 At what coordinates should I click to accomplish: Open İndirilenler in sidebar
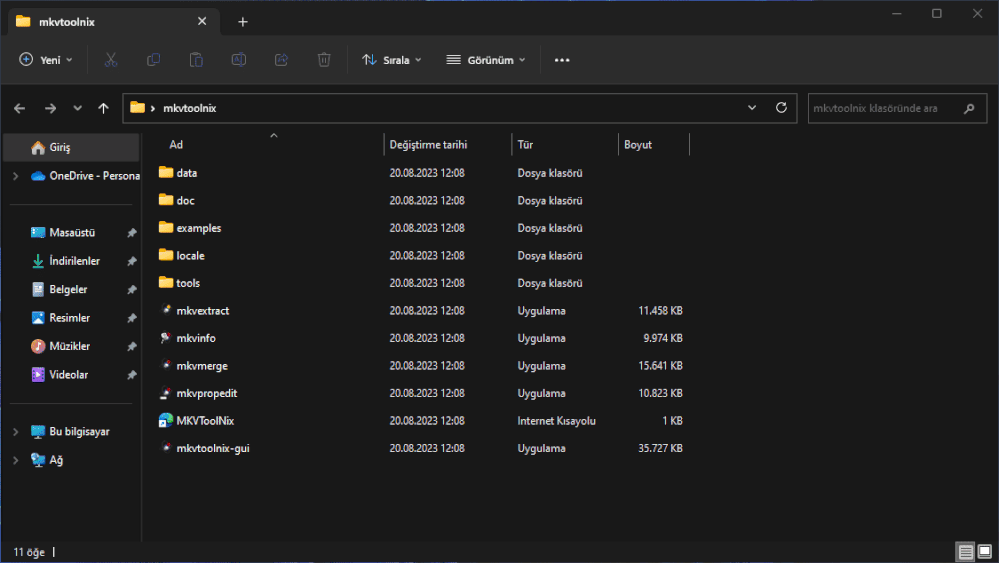75,261
